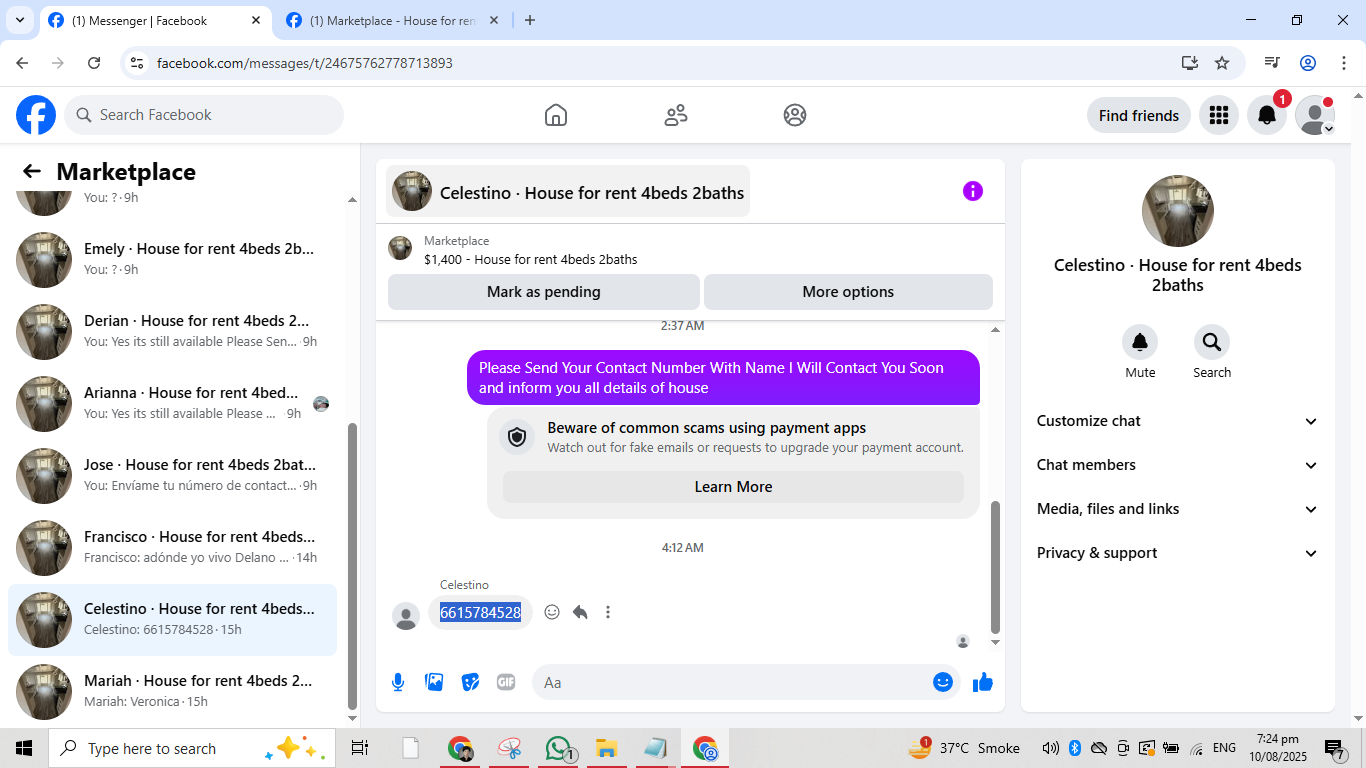
Task: Click the browser address bar URL
Action: click(x=305, y=63)
